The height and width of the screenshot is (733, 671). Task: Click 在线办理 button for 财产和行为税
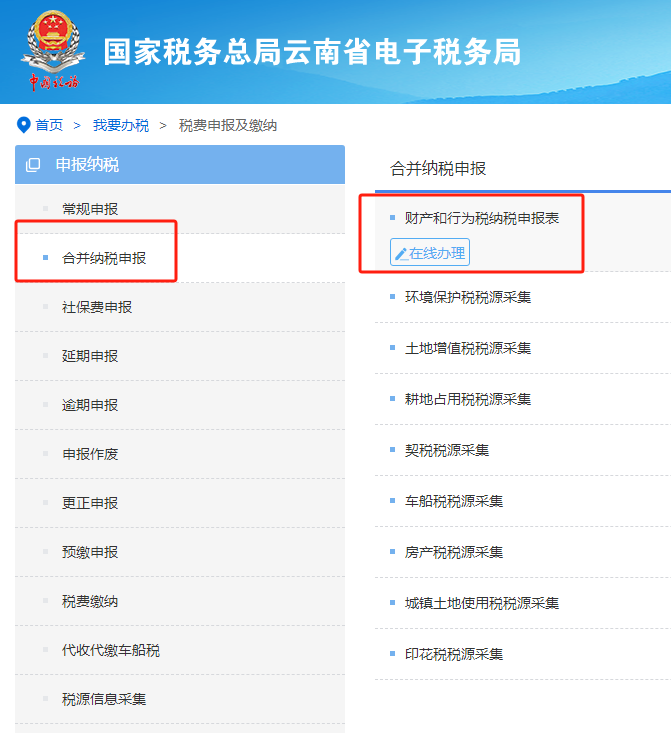click(430, 252)
